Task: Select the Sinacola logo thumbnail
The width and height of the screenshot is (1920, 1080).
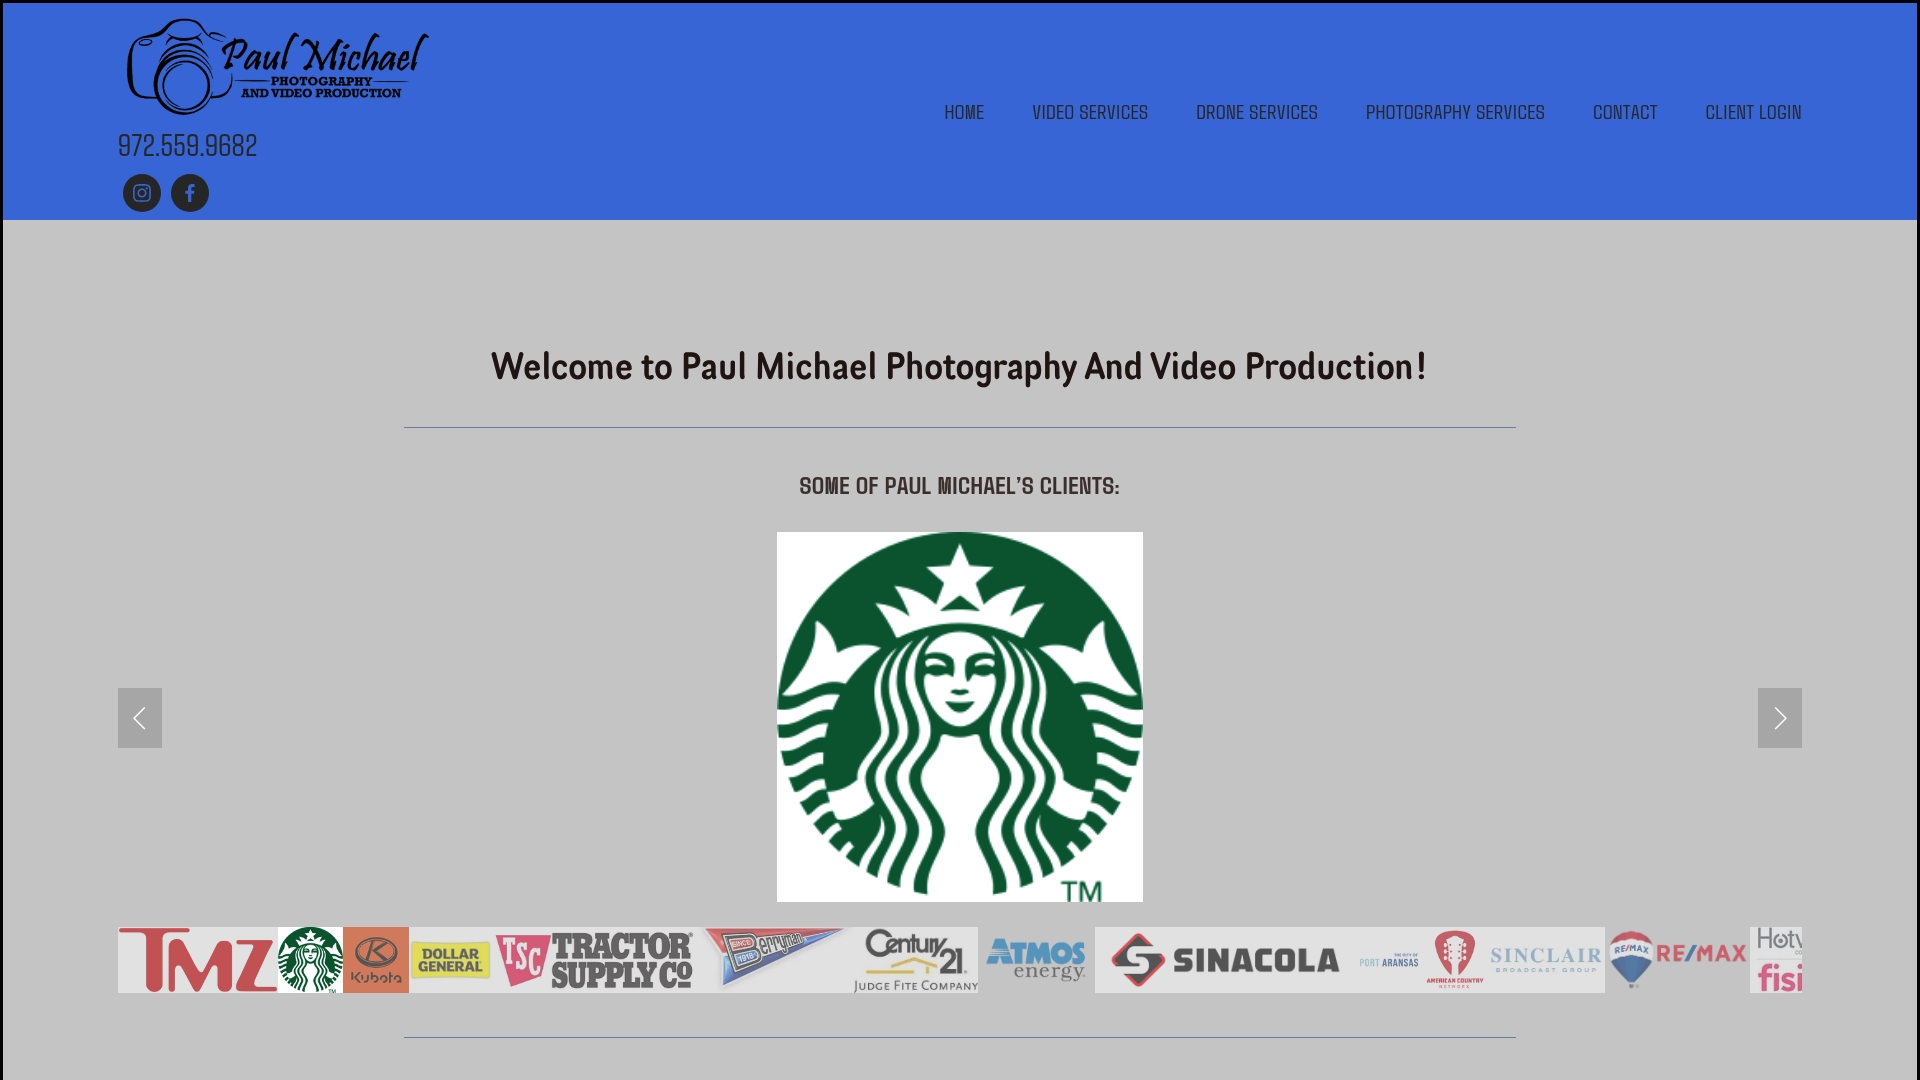Action: tap(1225, 960)
